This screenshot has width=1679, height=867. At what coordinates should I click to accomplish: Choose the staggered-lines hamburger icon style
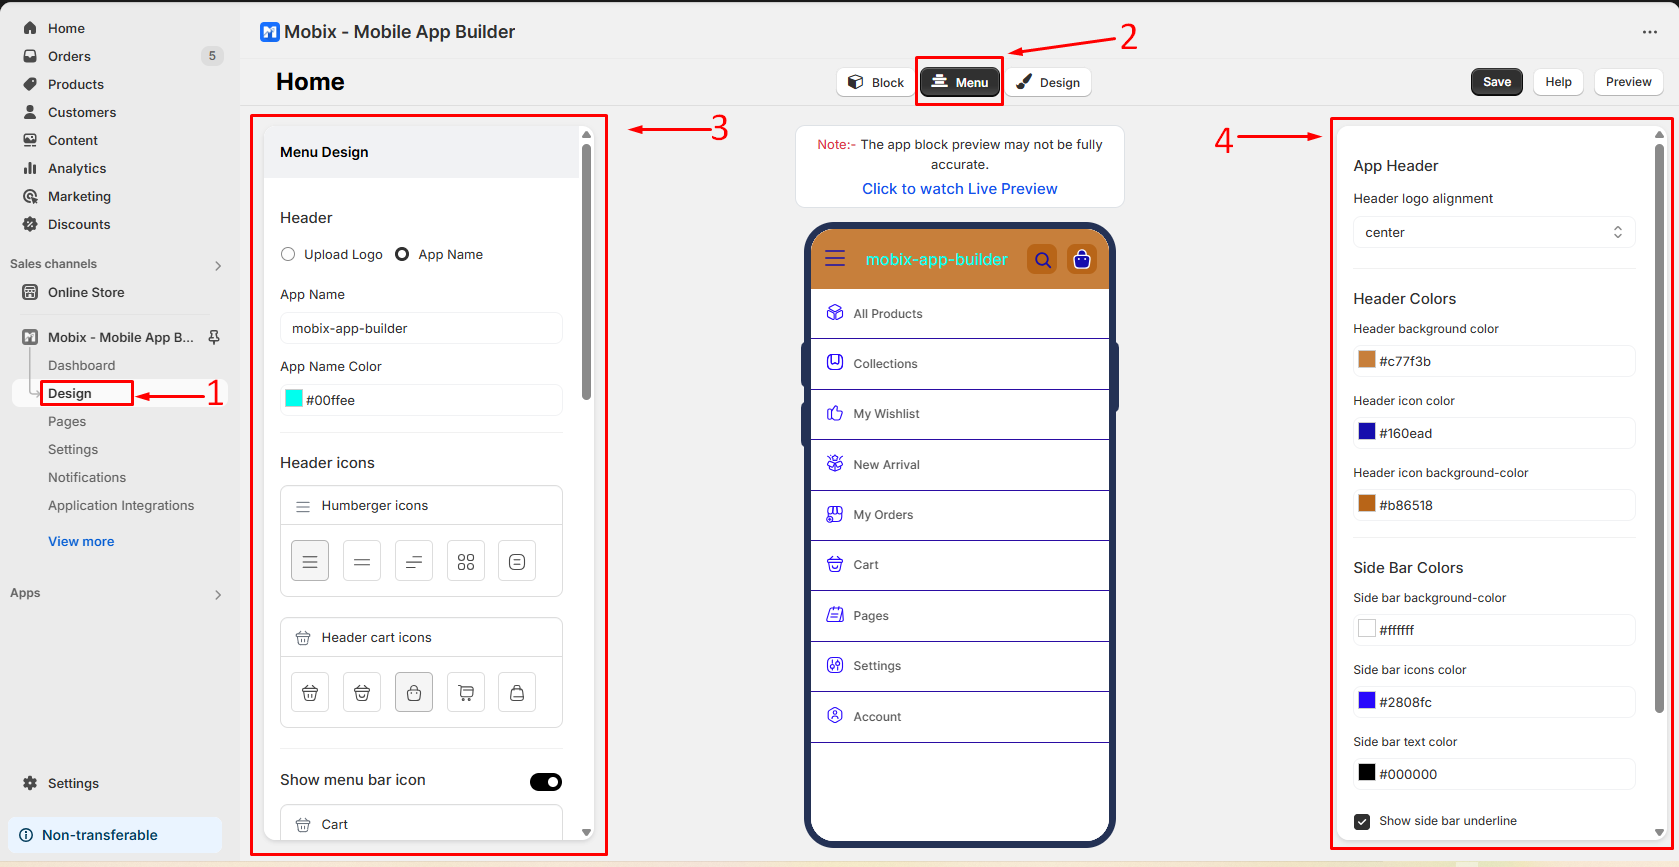coord(414,561)
